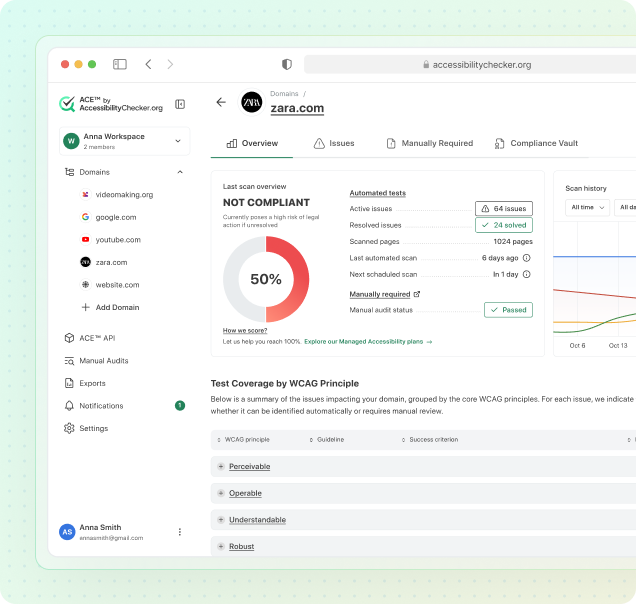Click the notifications count badge
The width and height of the screenshot is (636, 604).
(180, 405)
